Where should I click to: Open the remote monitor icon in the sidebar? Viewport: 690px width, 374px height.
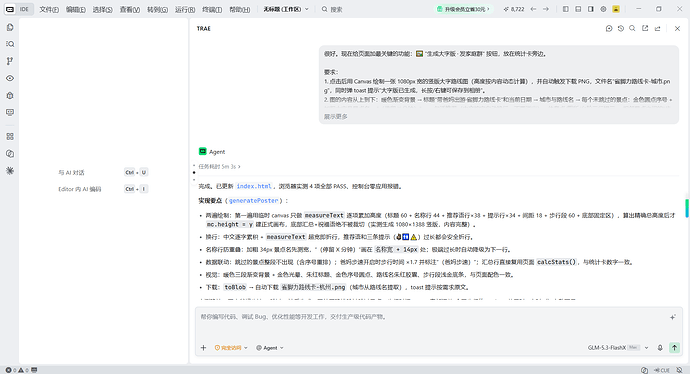(10, 113)
